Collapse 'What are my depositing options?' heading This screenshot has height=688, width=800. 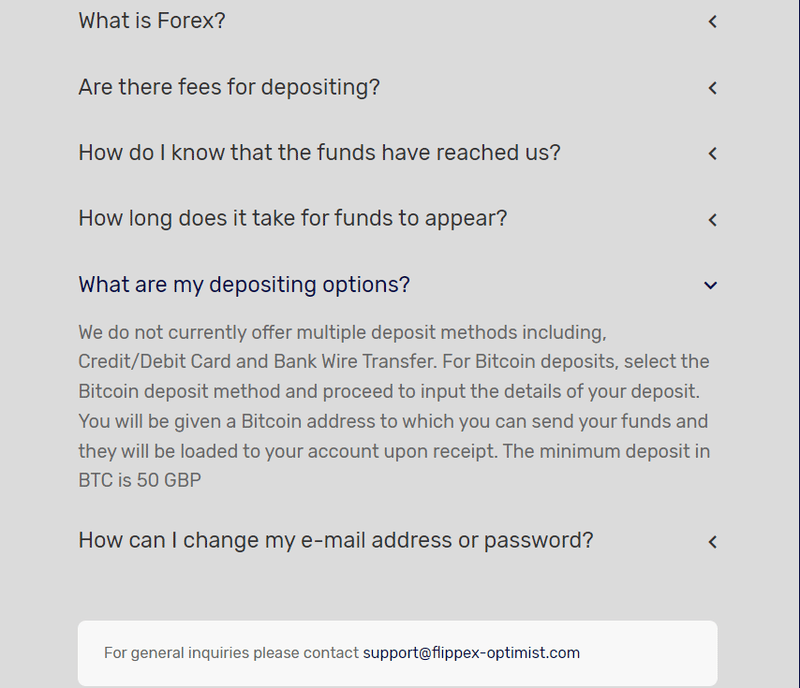tap(244, 284)
